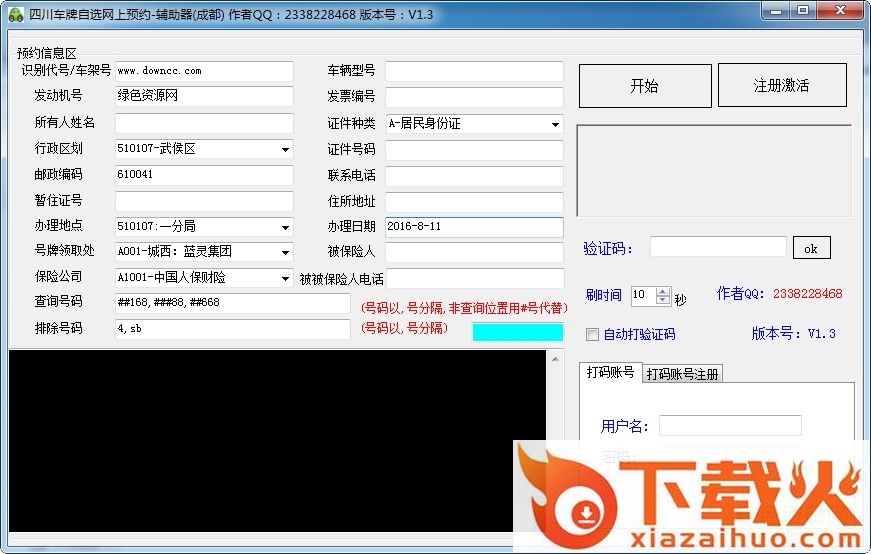871x554 pixels.
Task: Open the 证件种类 dropdown
Action: [555, 124]
